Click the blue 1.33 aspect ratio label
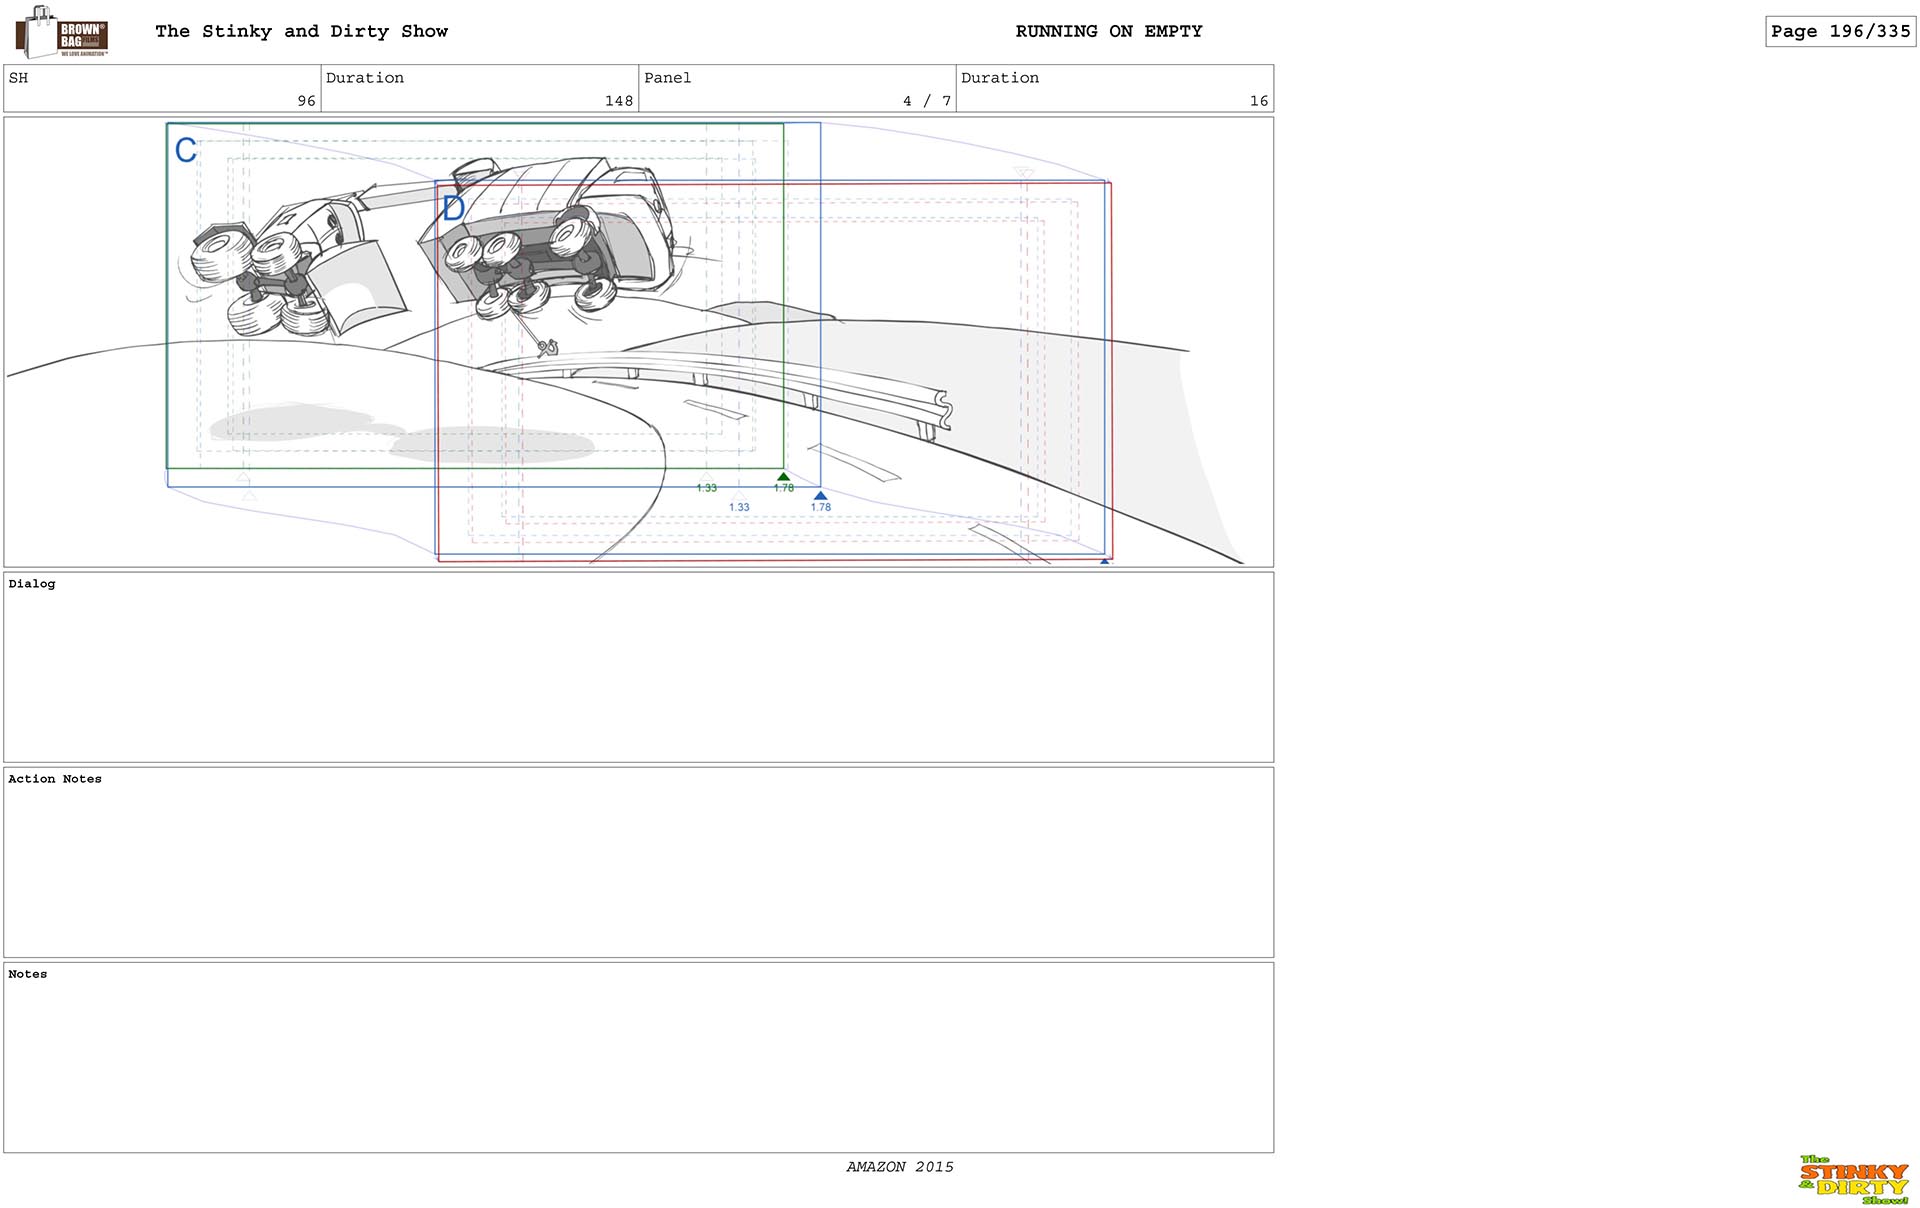 [739, 507]
